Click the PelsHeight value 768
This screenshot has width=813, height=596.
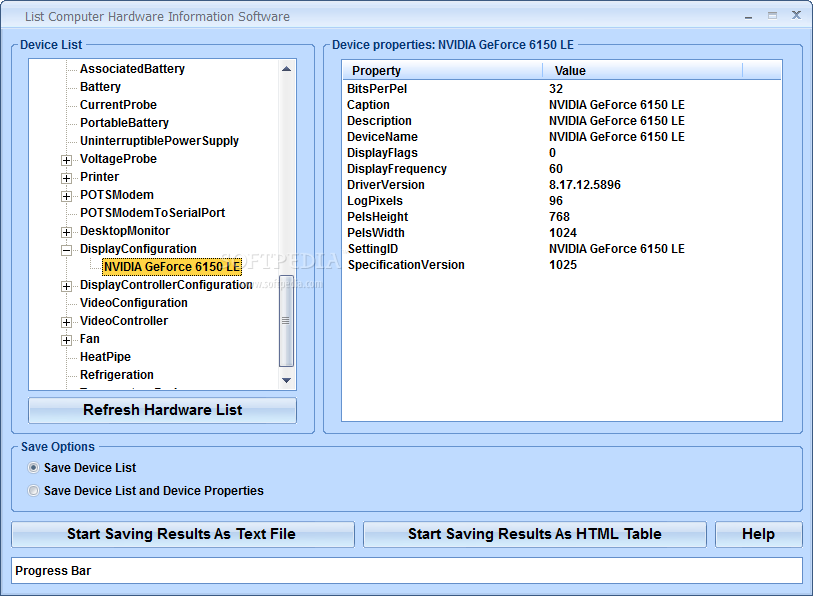pos(559,217)
